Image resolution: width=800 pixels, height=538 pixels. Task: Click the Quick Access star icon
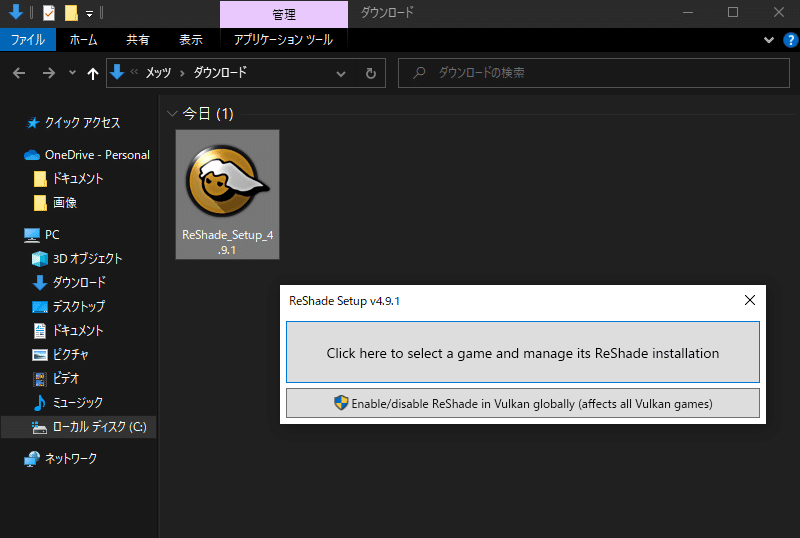point(33,123)
